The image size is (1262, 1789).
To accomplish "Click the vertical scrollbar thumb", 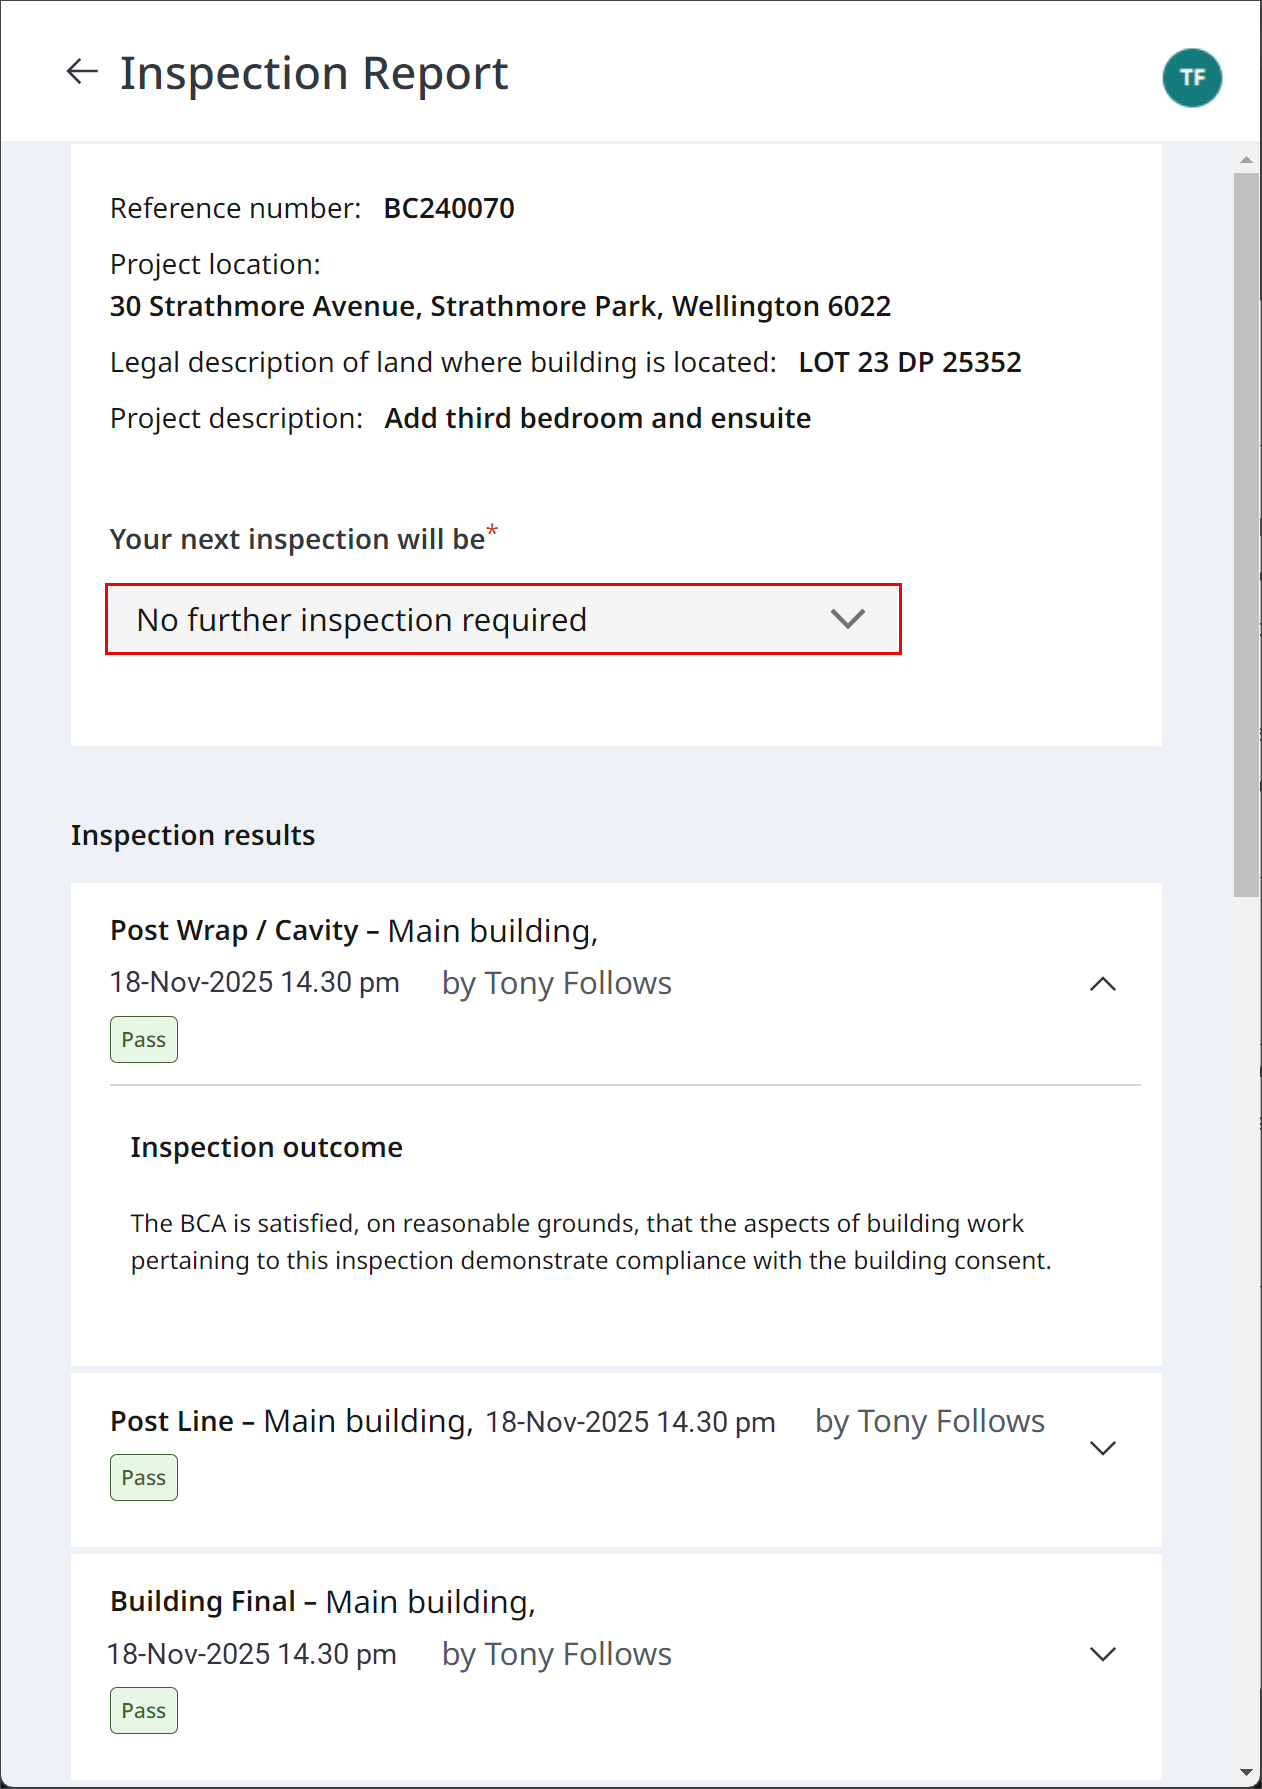I will (1246, 535).
